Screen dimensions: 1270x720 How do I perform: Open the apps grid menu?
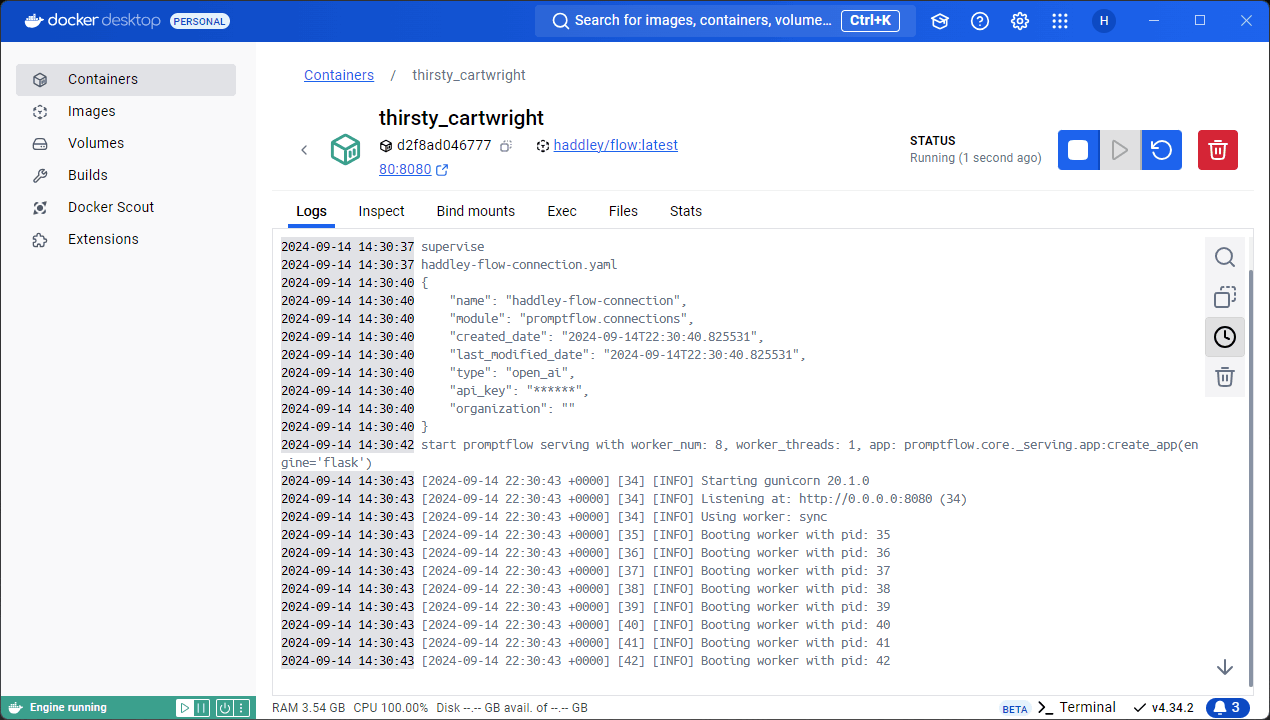point(1060,21)
